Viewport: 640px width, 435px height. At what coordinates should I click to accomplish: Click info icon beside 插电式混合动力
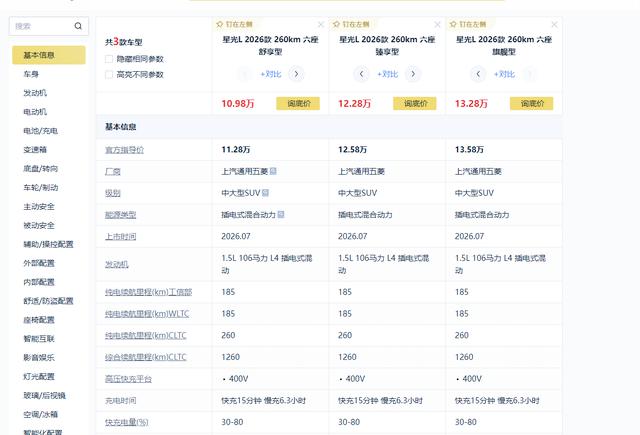[281, 214]
